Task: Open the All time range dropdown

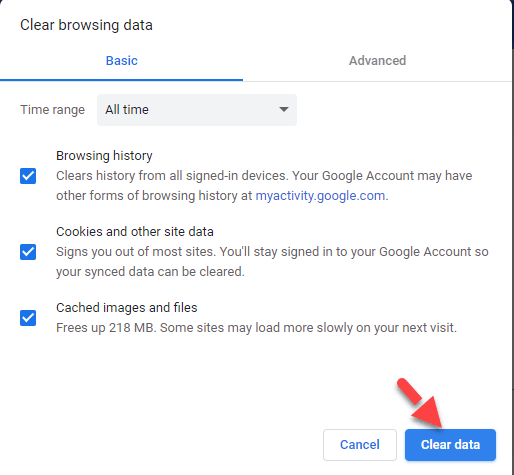Action: [197, 110]
